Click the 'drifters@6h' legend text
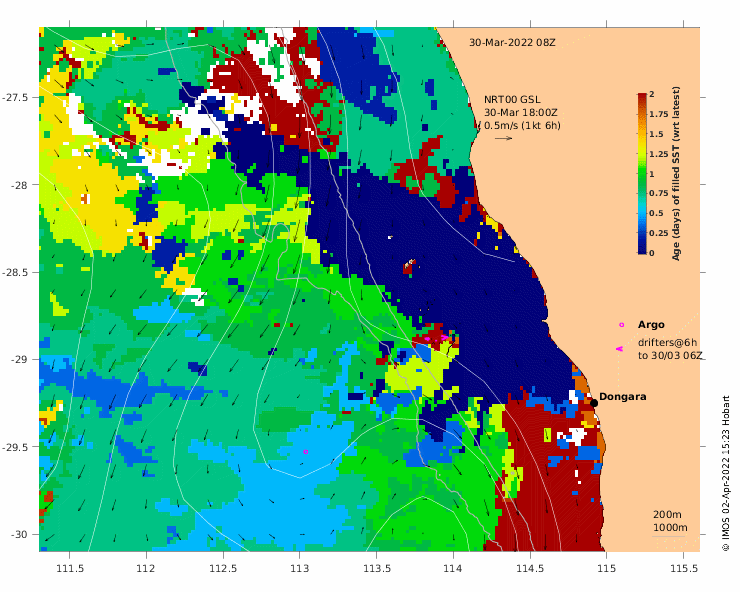The height and width of the screenshot is (592, 740). pyautogui.click(x=667, y=343)
